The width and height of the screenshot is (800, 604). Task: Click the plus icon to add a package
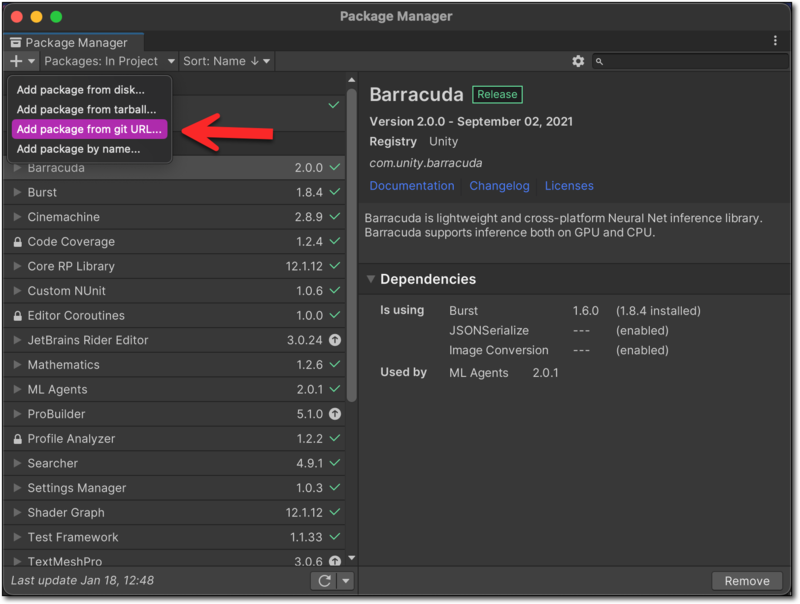click(x=15, y=61)
